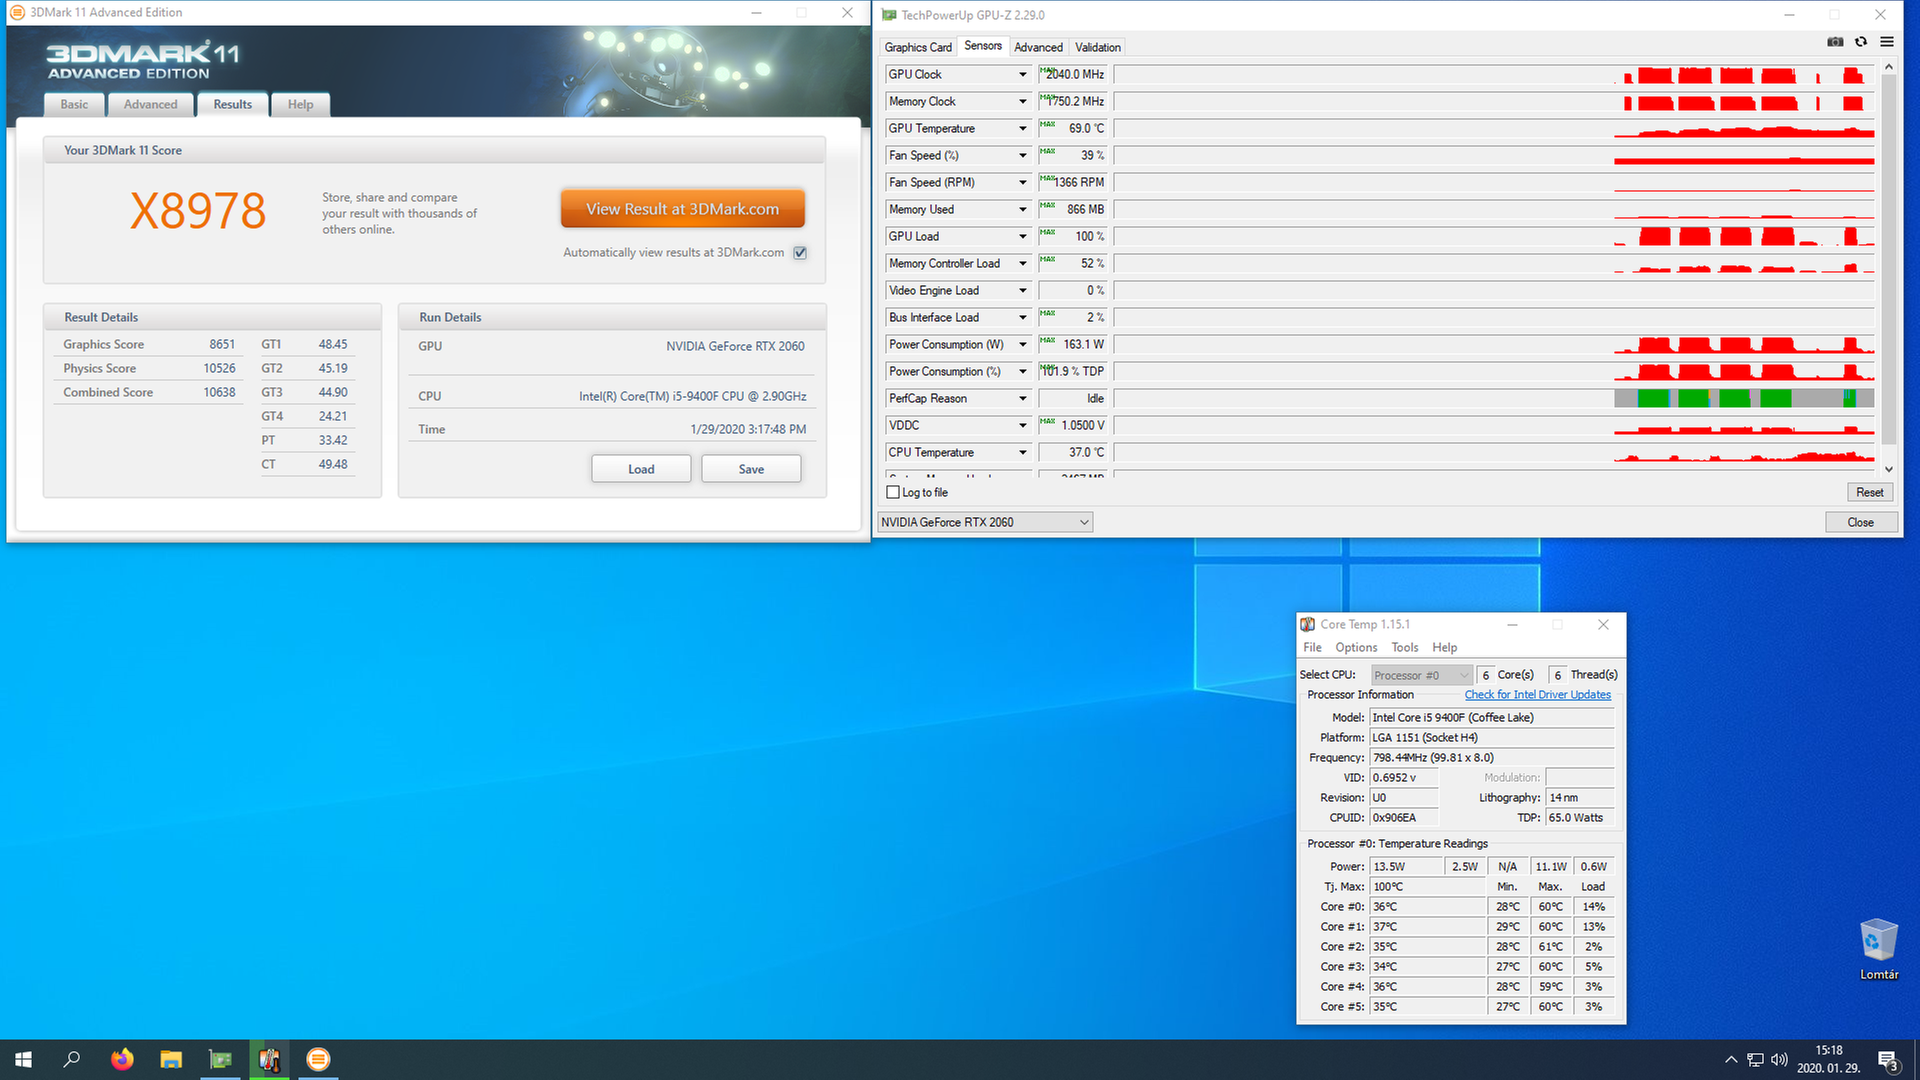
Task: Open NVIDIA GeForce RTX 2060 selector
Action: tap(985, 522)
